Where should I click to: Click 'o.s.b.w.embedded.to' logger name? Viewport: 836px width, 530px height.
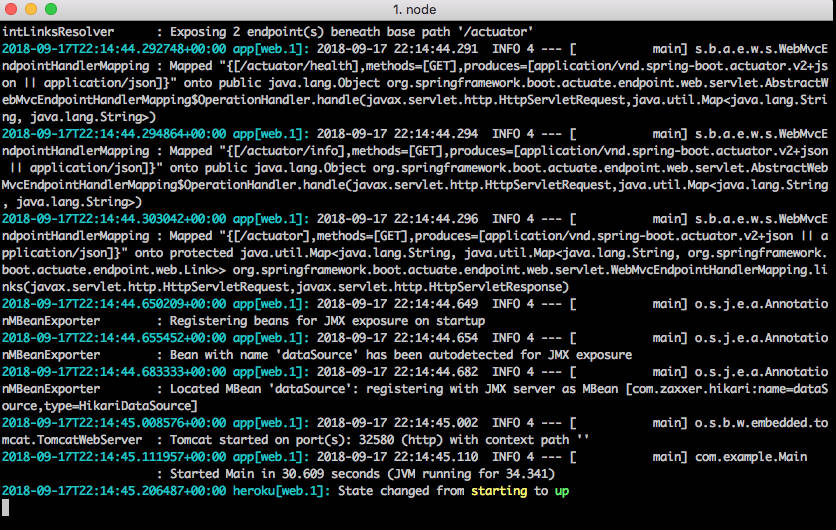[761, 423]
